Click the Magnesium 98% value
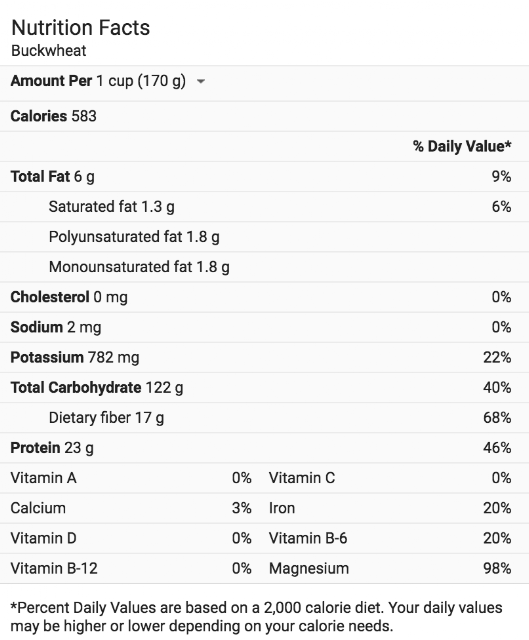This screenshot has width=529, height=640. coord(497,569)
